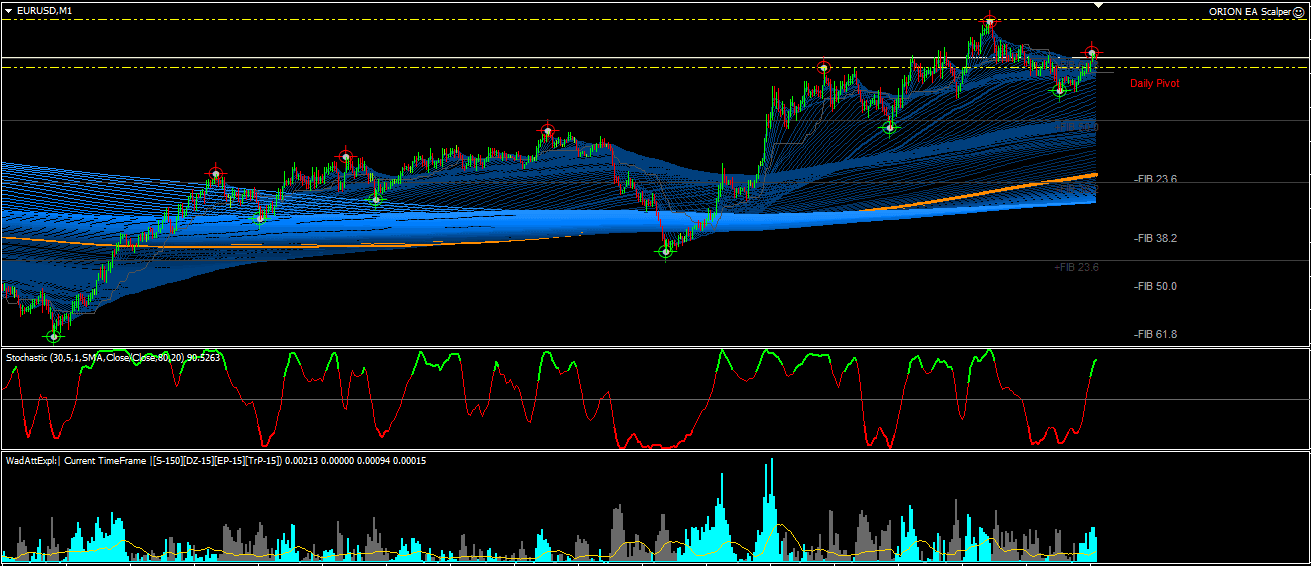Screen dimensions: 1311x566
Task: Select the -FIB 50.0 level label
Action: point(1155,286)
